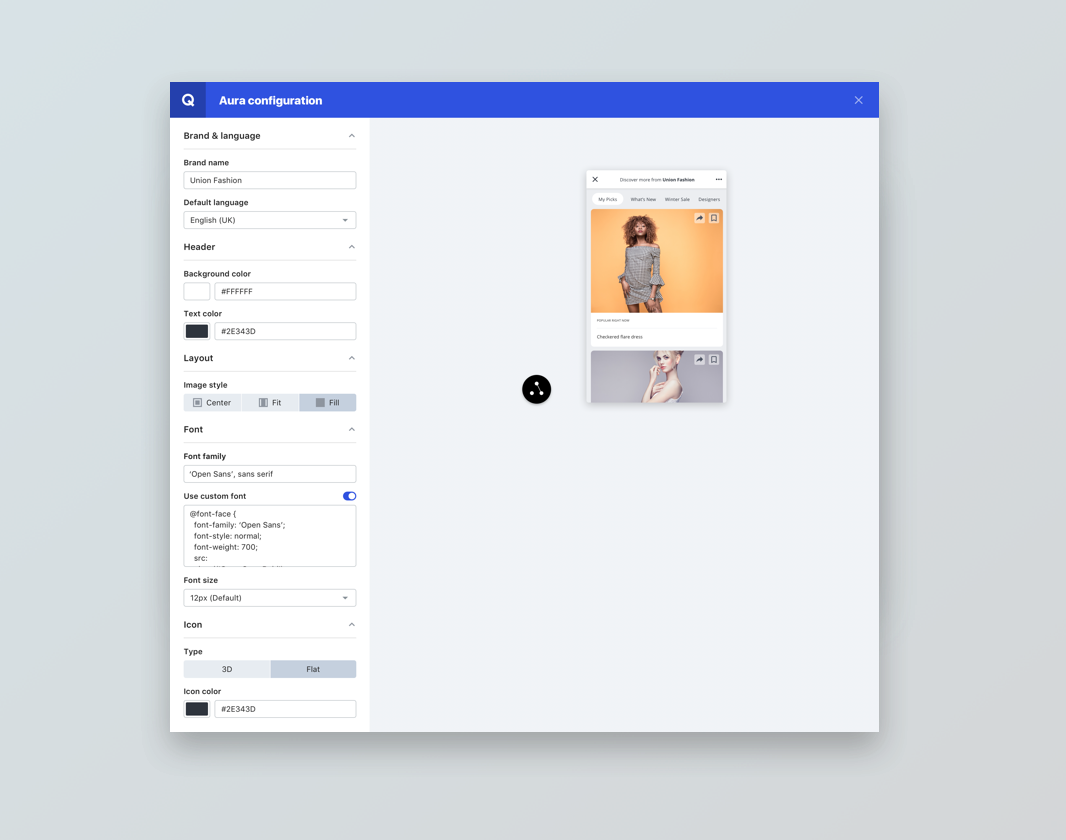Viewport: 1066px width, 840px height.
Task: Close the Aura configuration dialog
Action: click(x=858, y=100)
